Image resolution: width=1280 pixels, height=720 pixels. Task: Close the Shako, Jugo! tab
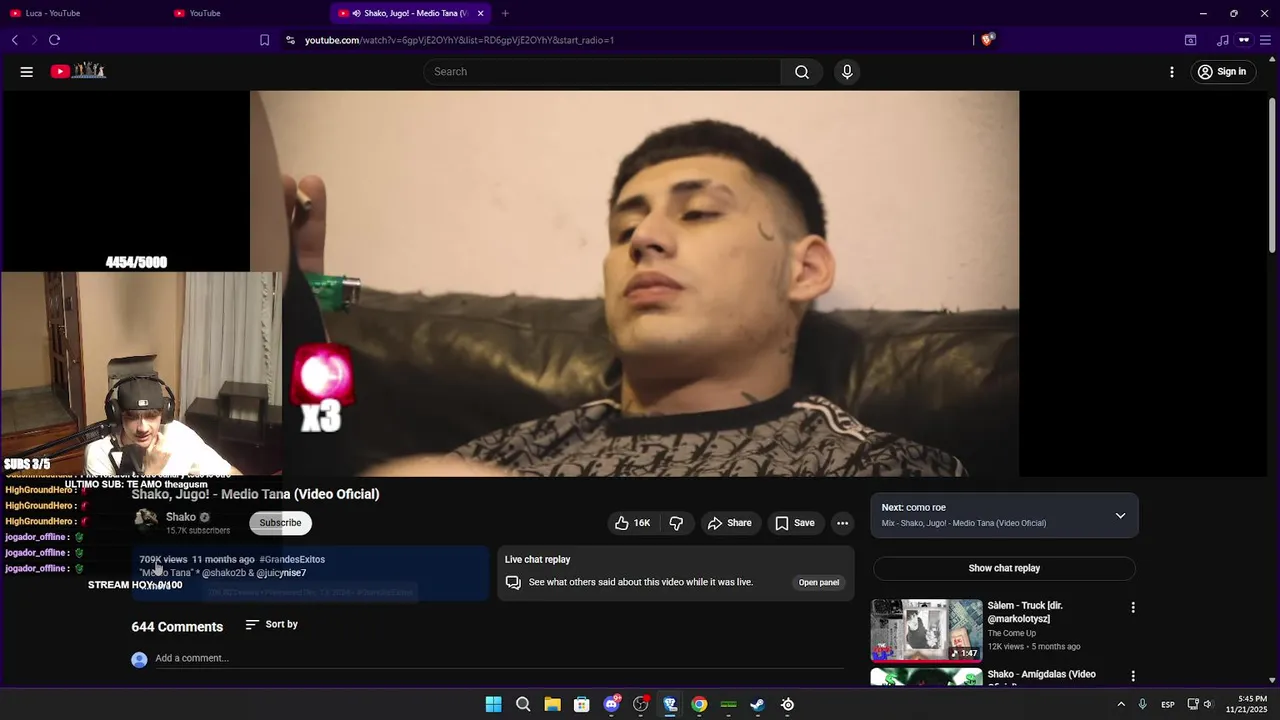[x=481, y=13]
